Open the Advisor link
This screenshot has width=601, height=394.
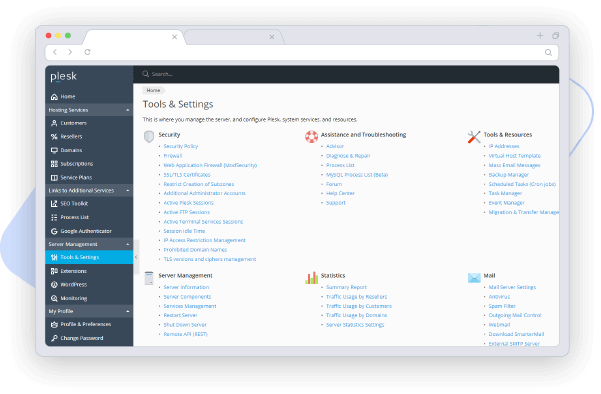pyautogui.click(x=335, y=146)
